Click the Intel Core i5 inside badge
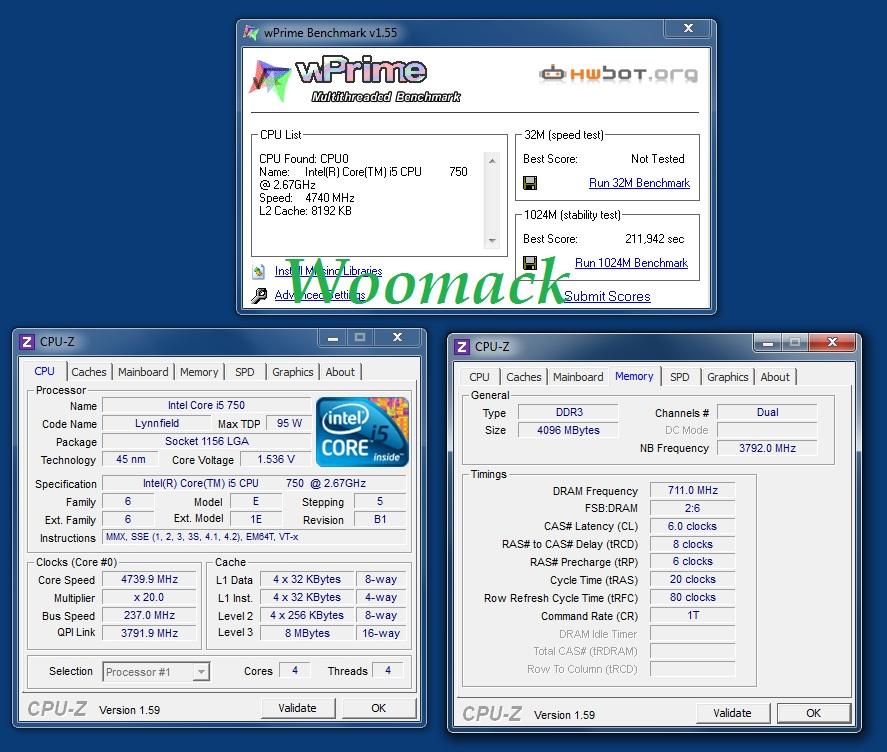The height and width of the screenshot is (752, 887). 362,432
